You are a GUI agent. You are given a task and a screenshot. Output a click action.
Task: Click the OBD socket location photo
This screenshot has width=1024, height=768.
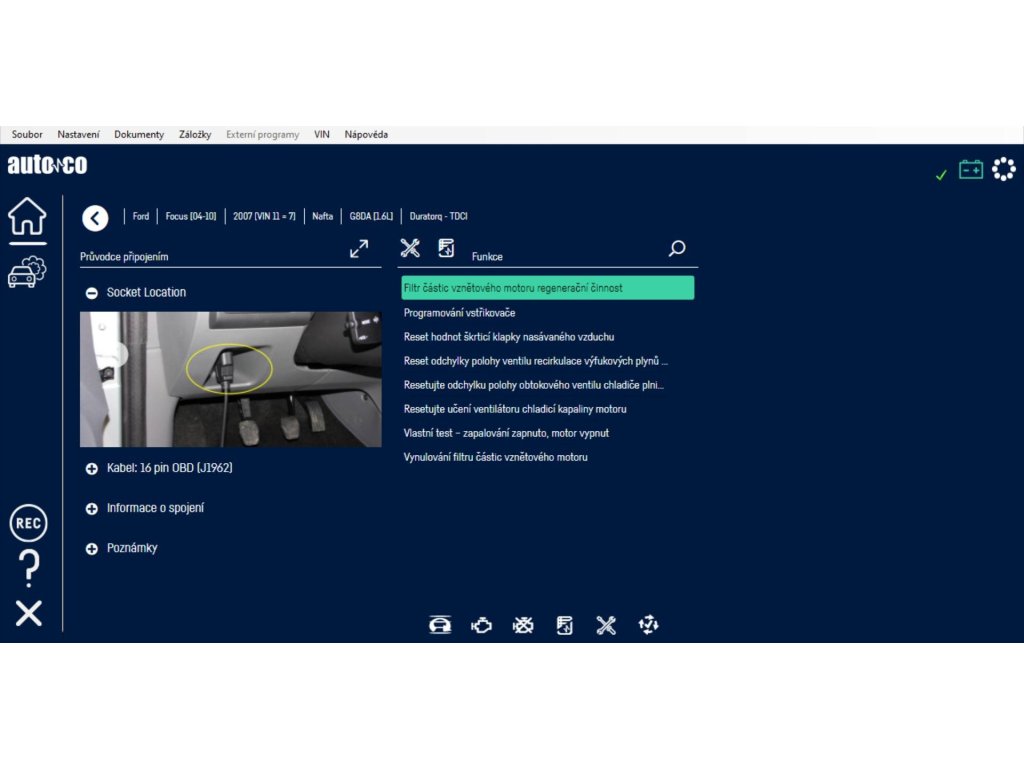click(230, 379)
